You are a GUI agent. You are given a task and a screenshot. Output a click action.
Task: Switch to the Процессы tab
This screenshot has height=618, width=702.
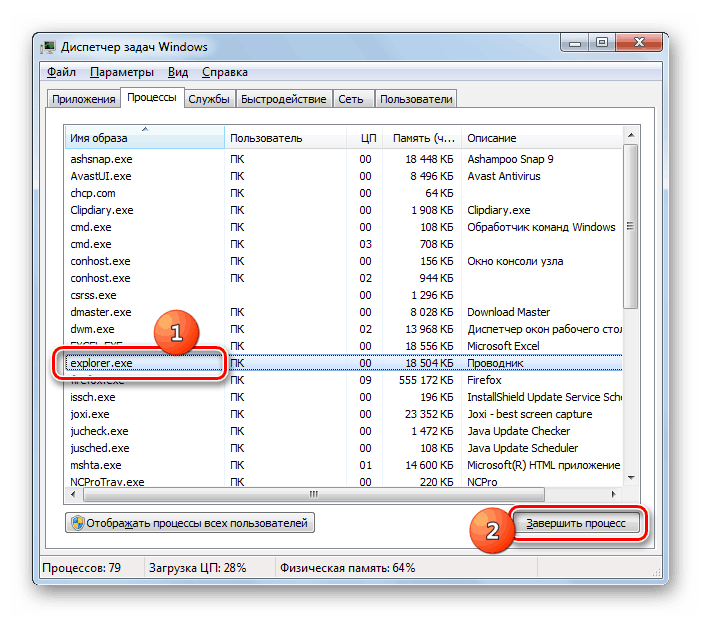(152, 98)
